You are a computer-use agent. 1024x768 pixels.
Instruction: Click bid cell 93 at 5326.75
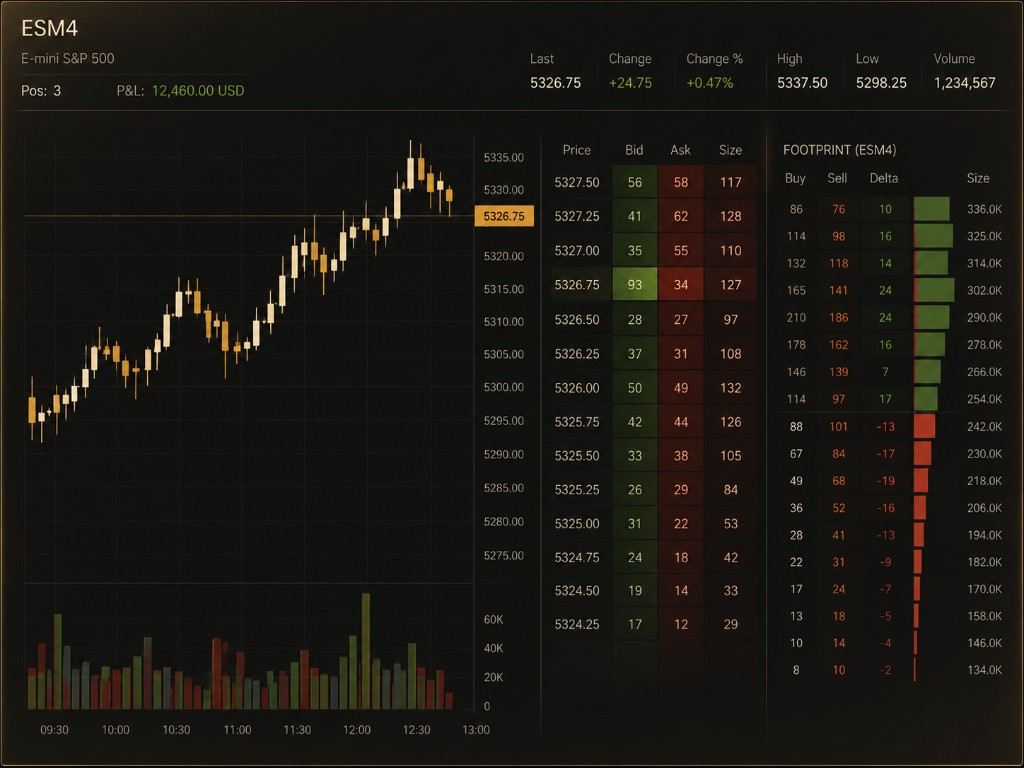635,285
